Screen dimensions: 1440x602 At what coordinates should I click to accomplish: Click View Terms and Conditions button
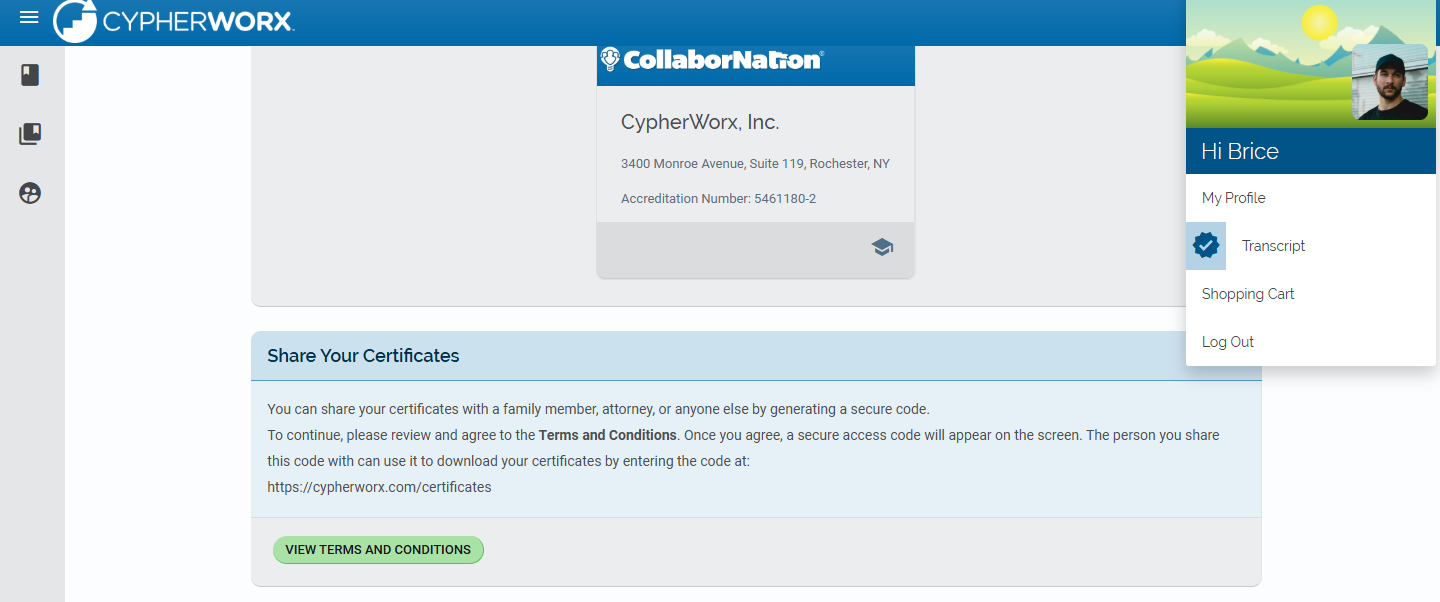(x=378, y=550)
